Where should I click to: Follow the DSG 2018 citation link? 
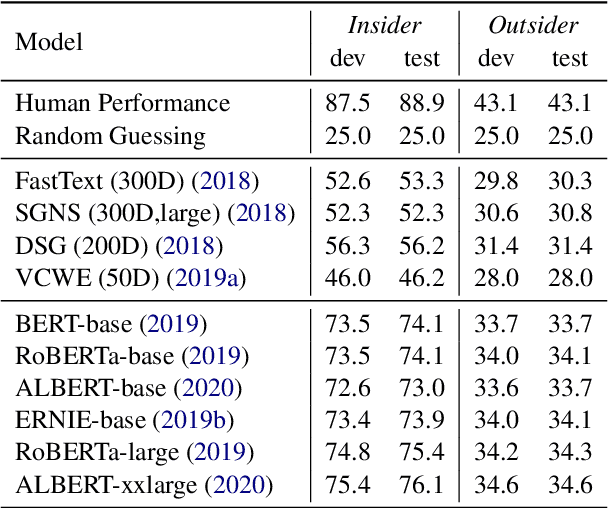[x=190, y=245]
